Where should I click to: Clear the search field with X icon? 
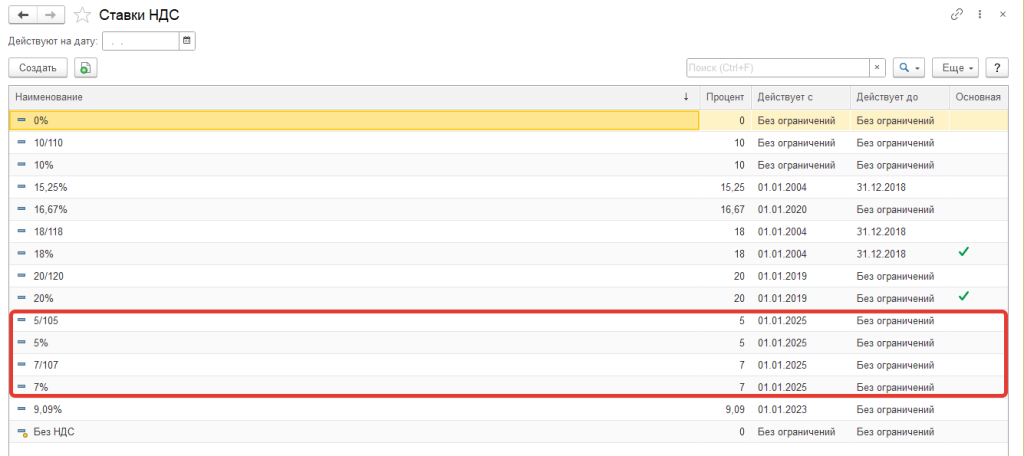(x=877, y=68)
